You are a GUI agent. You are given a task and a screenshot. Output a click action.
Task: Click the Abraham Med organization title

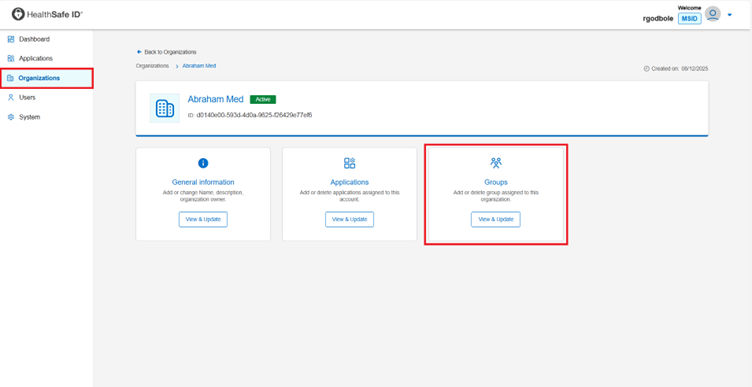point(215,99)
